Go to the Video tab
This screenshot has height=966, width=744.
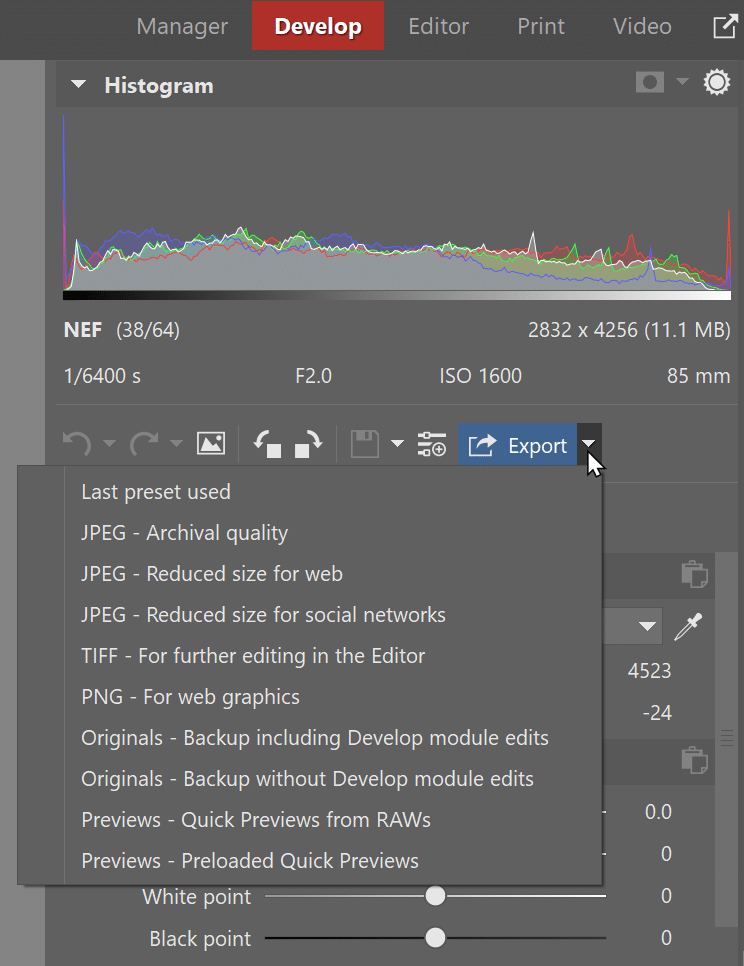pyautogui.click(x=642, y=26)
